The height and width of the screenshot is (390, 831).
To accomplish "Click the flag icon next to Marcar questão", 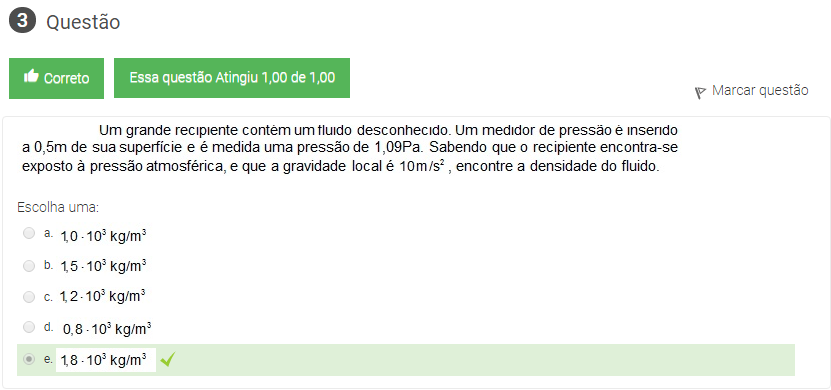I will 701,93.
